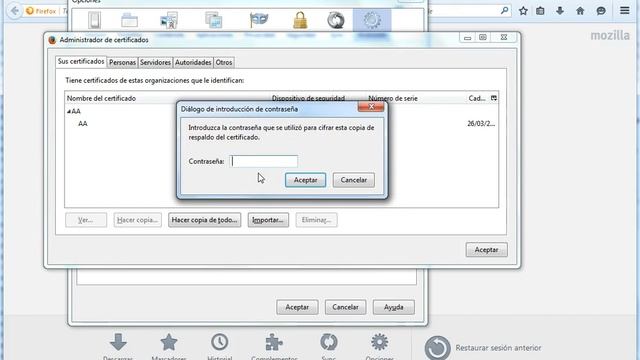Select the Security padlock icon in Opciones
The height and width of the screenshot is (360, 640).
[x=300, y=21]
